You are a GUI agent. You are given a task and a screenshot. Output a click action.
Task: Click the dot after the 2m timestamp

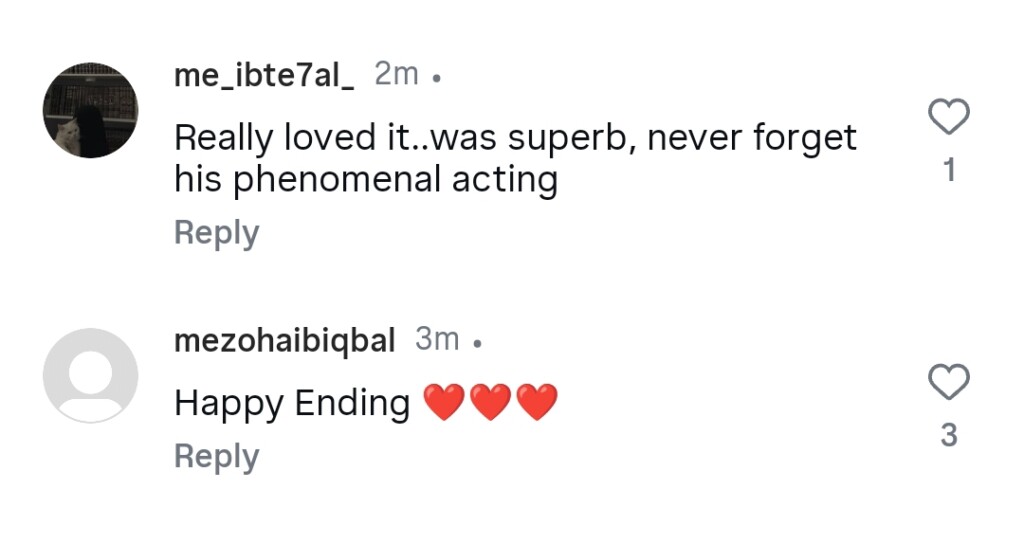point(436,78)
